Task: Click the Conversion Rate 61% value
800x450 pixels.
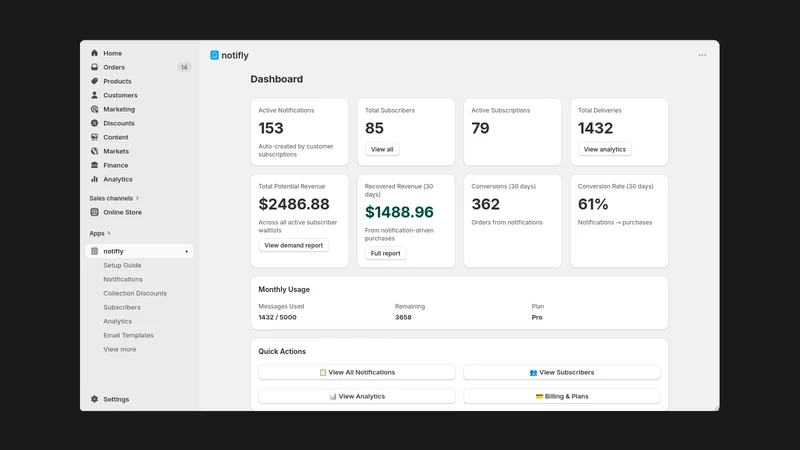Action: (x=593, y=204)
